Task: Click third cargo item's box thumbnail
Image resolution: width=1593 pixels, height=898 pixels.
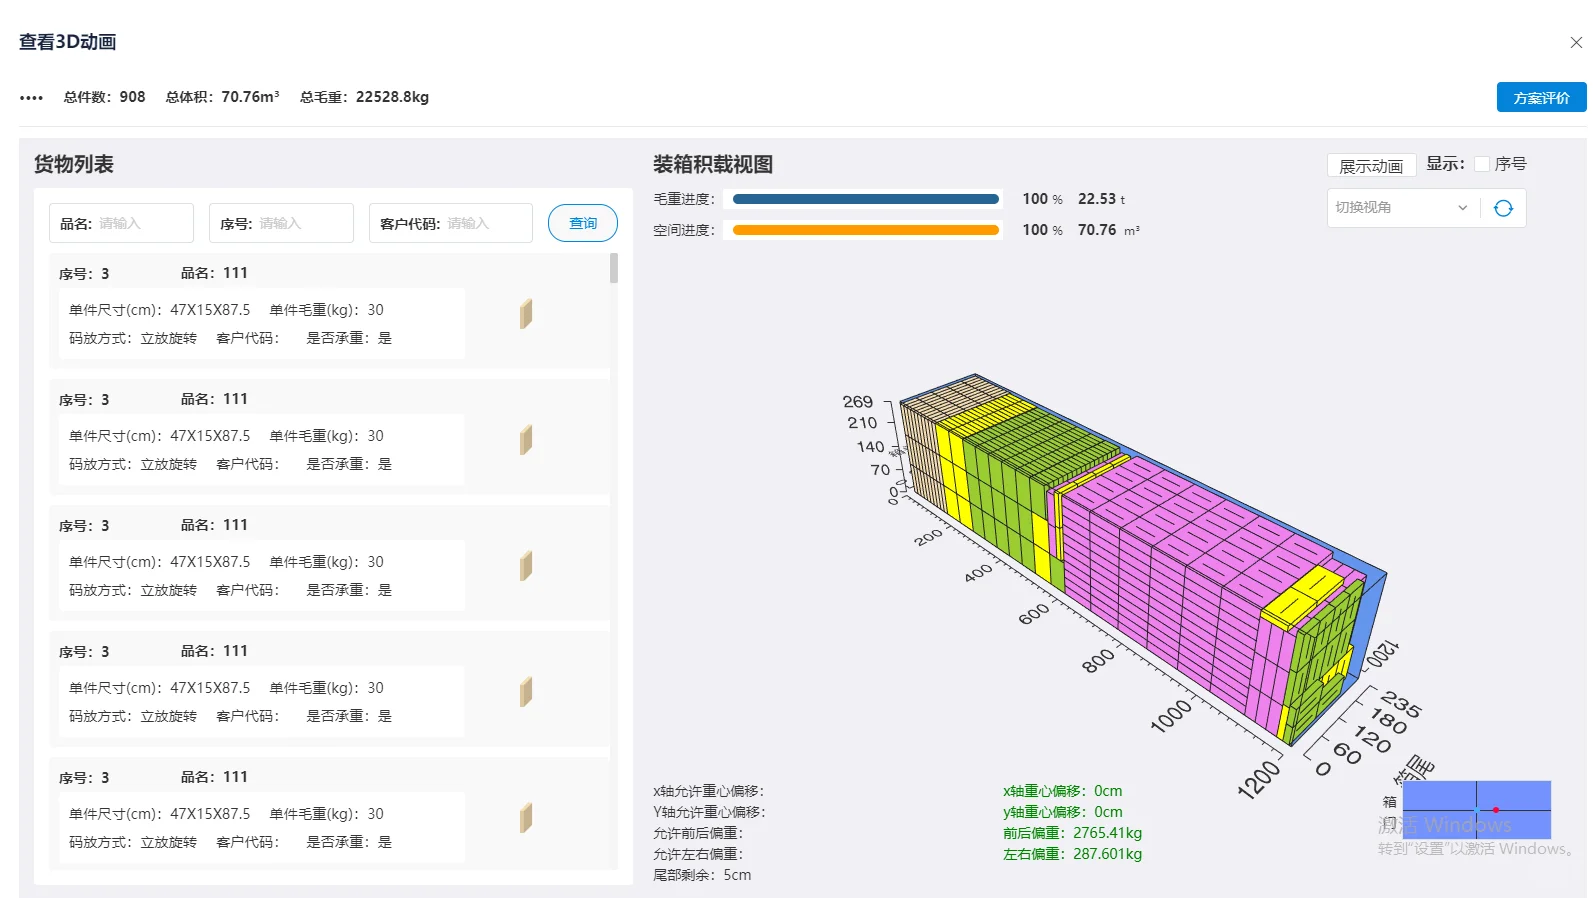Action: [x=526, y=566]
